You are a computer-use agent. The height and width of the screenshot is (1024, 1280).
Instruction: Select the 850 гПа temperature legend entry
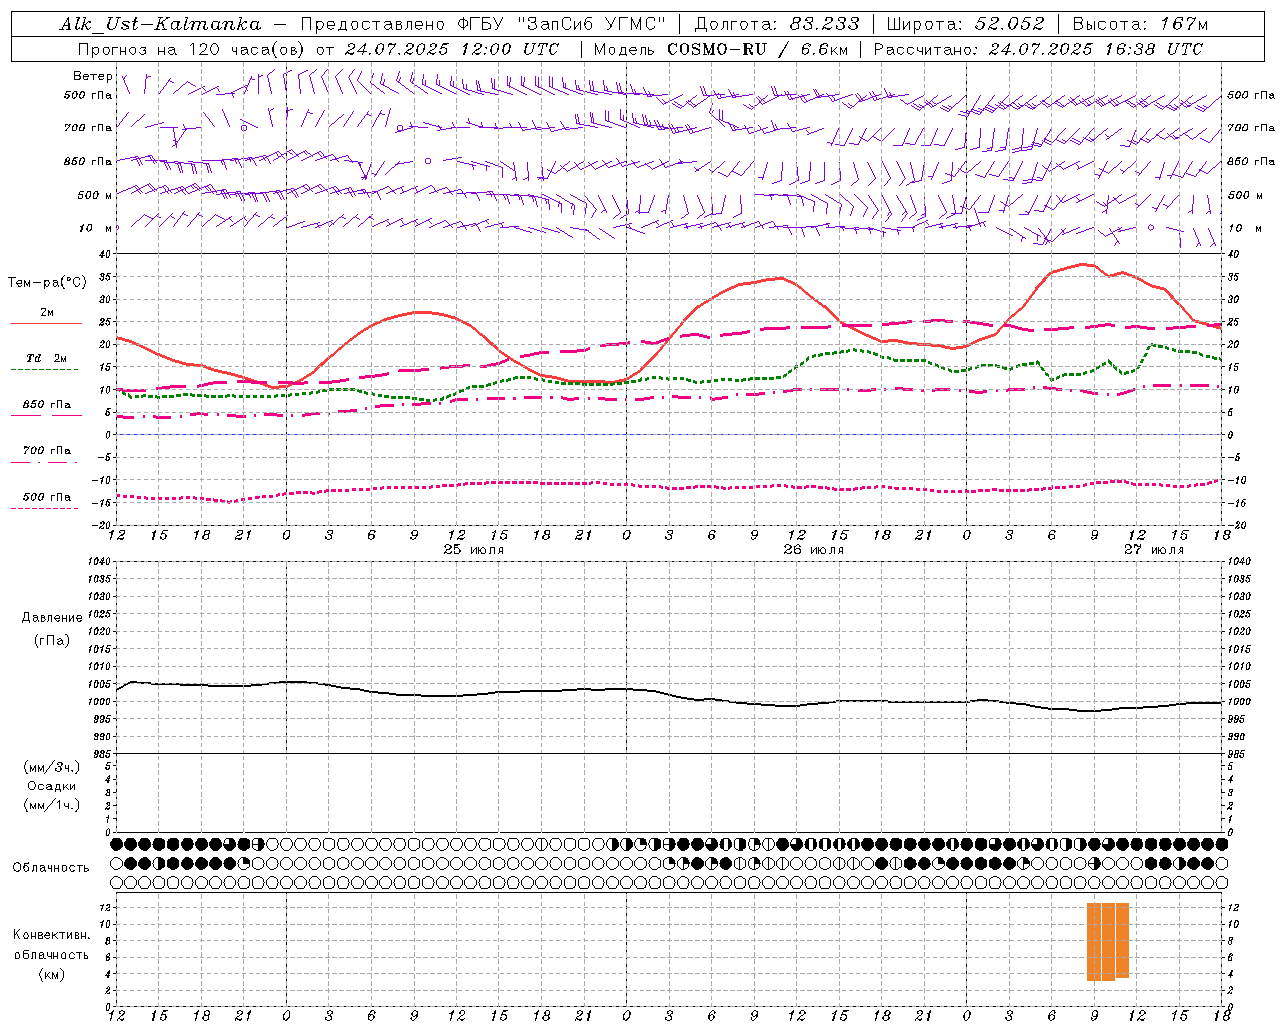pyautogui.click(x=47, y=405)
